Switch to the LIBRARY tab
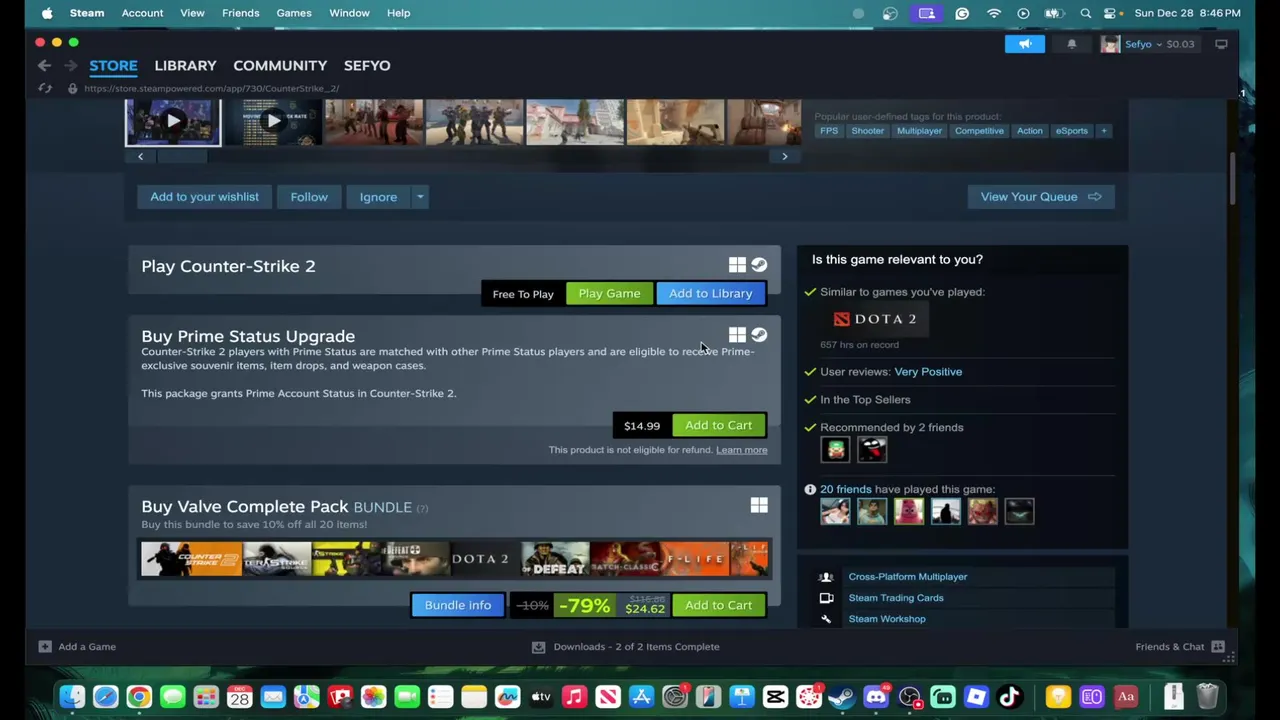Image resolution: width=1280 pixels, height=720 pixels. [185, 65]
